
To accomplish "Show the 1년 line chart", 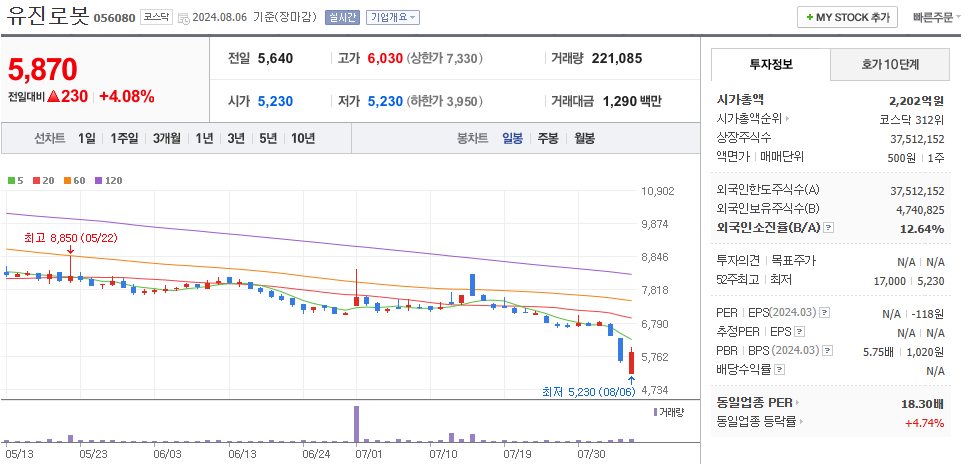I will point(204,138).
